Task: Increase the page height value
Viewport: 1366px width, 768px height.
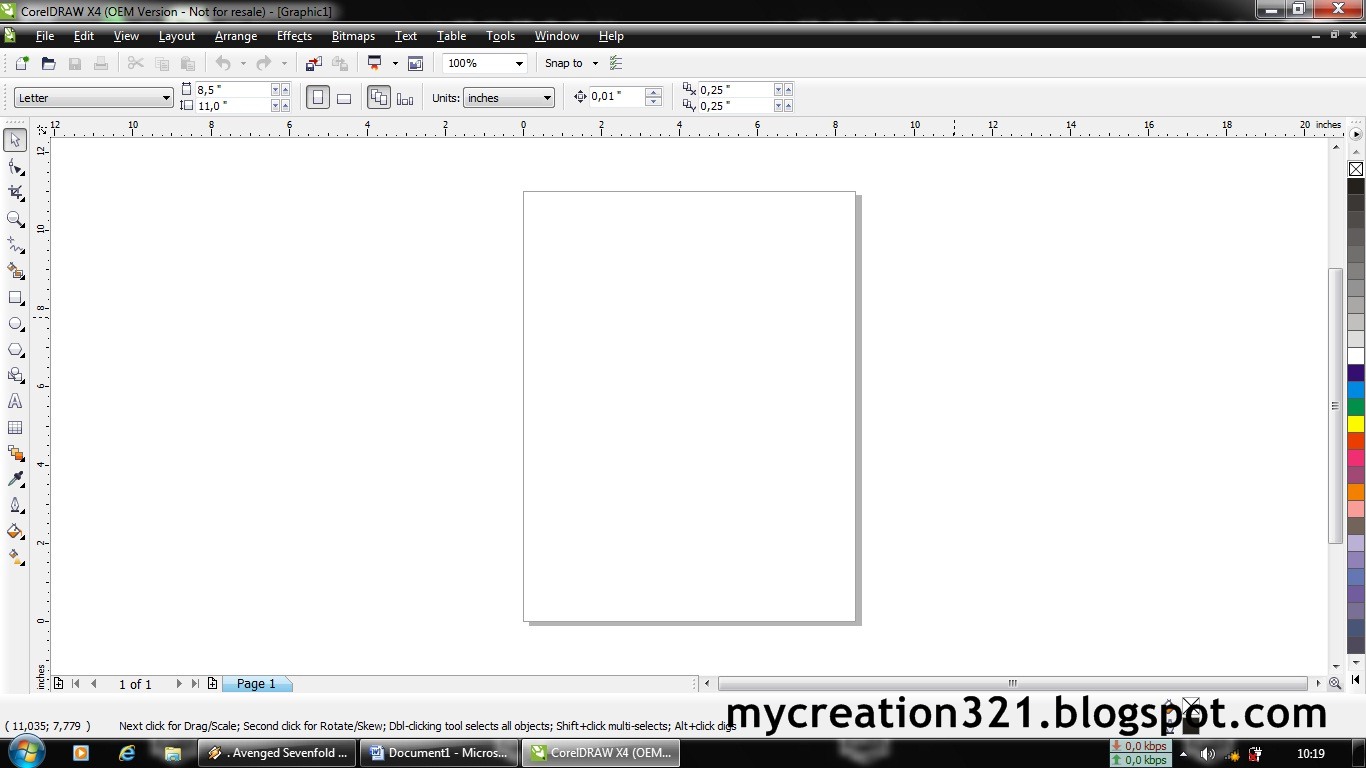Action: point(286,103)
